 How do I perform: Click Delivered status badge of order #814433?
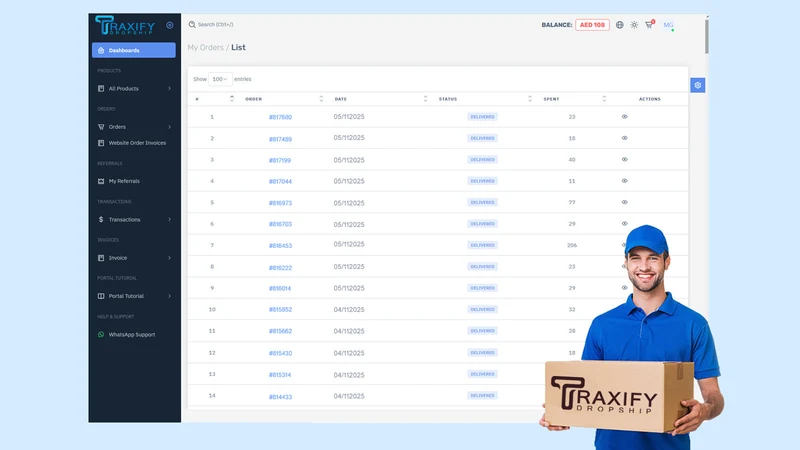[x=482, y=395]
